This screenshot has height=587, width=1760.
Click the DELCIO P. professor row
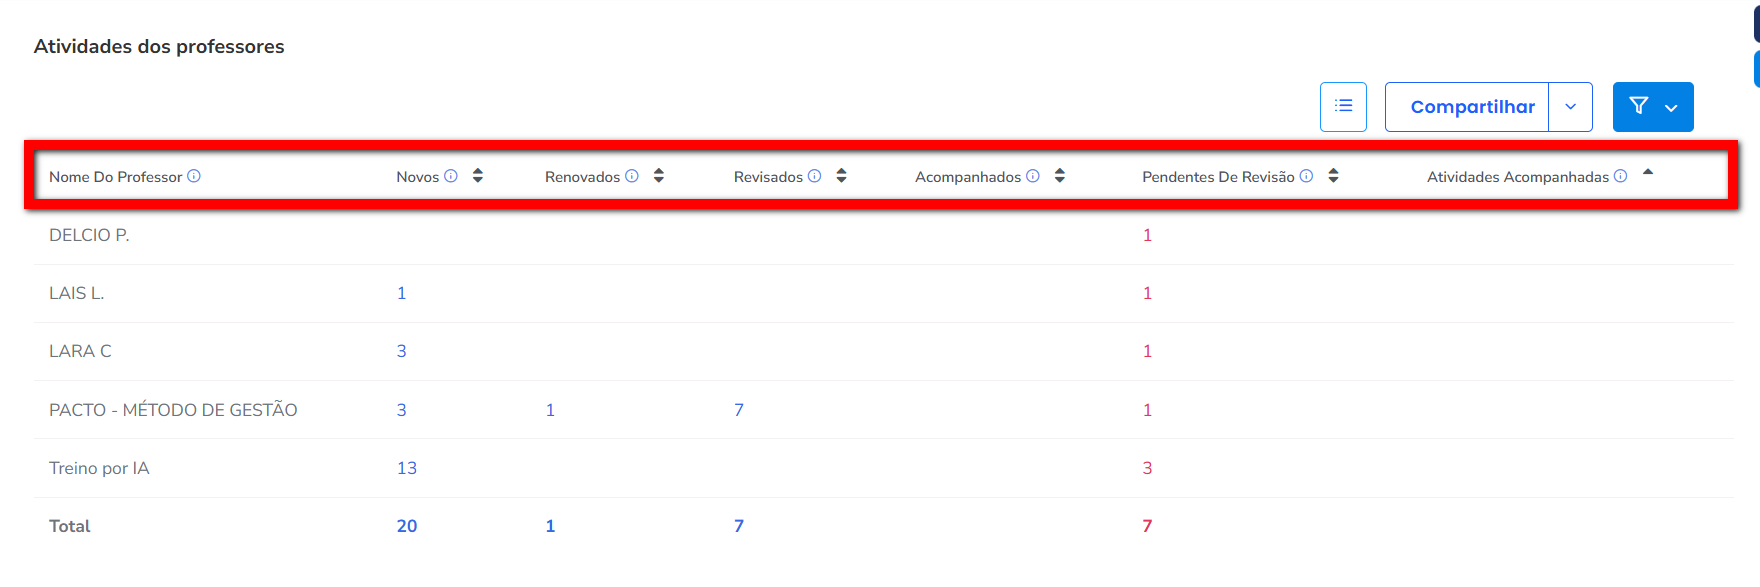(x=90, y=235)
